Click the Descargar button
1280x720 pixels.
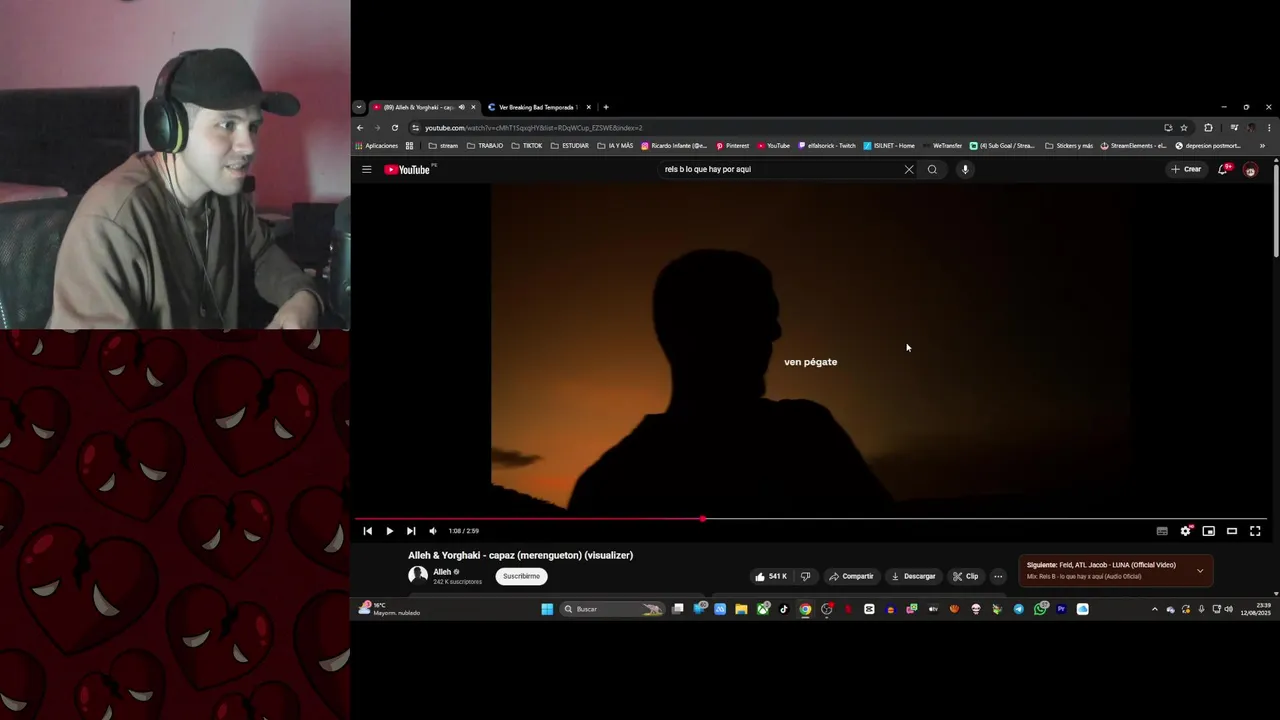pos(914,576)
